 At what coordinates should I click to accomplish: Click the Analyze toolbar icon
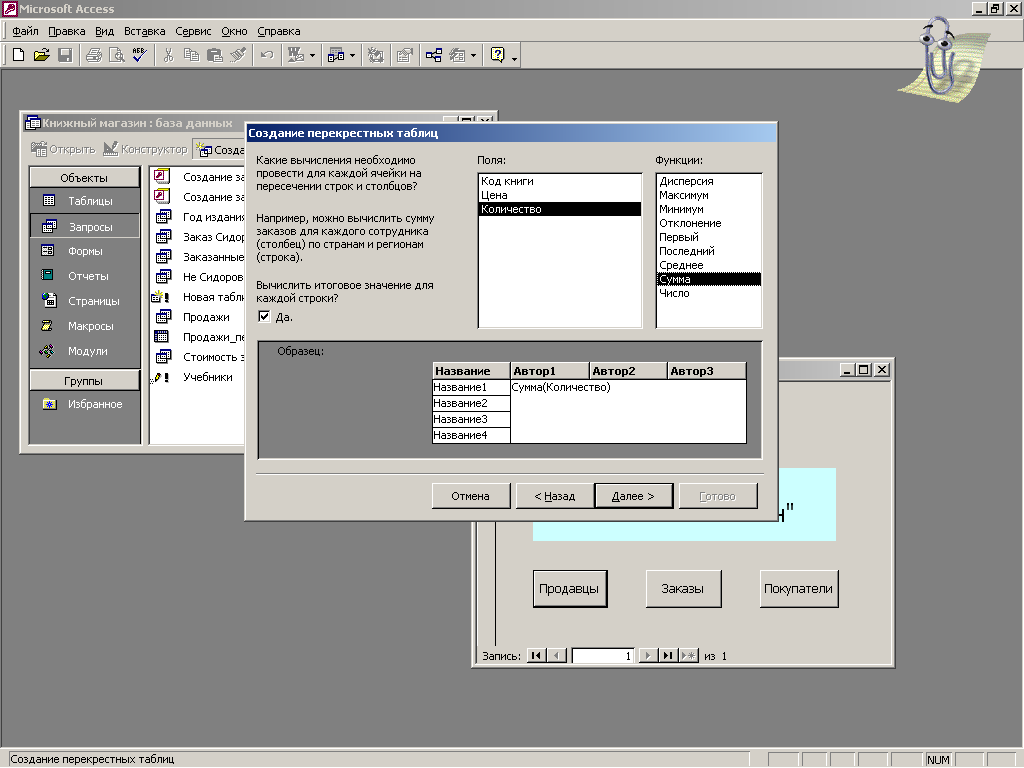[336, 56]
